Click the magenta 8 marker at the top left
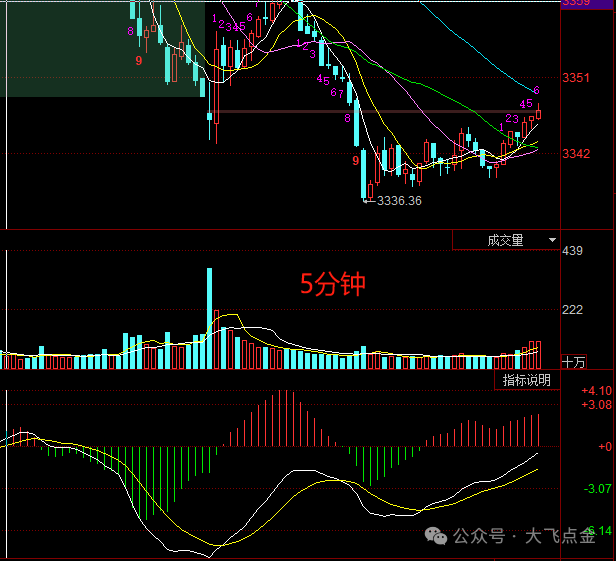This screenshot has width=616, height=561. [x=130, y=32]
